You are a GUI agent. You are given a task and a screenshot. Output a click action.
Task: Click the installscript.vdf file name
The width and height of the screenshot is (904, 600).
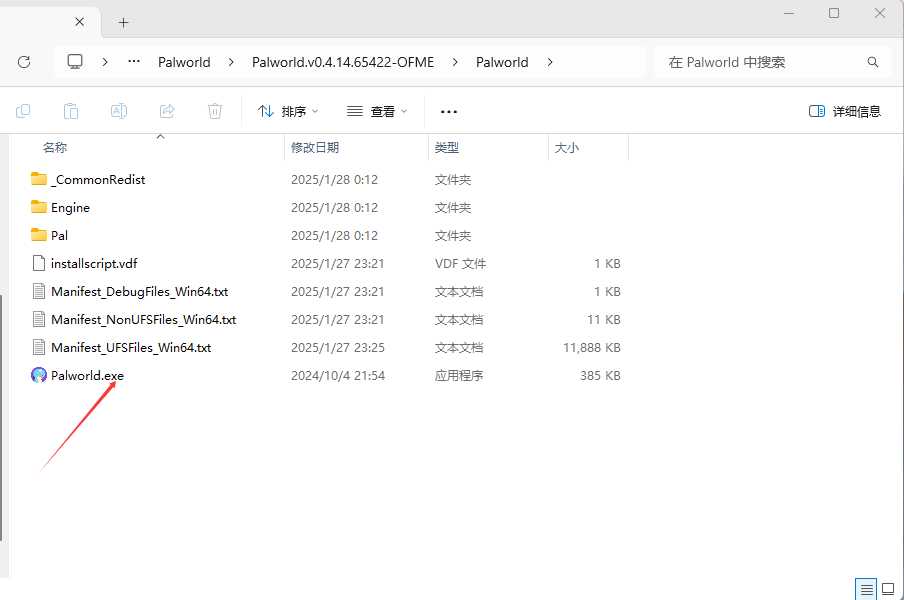94,263
